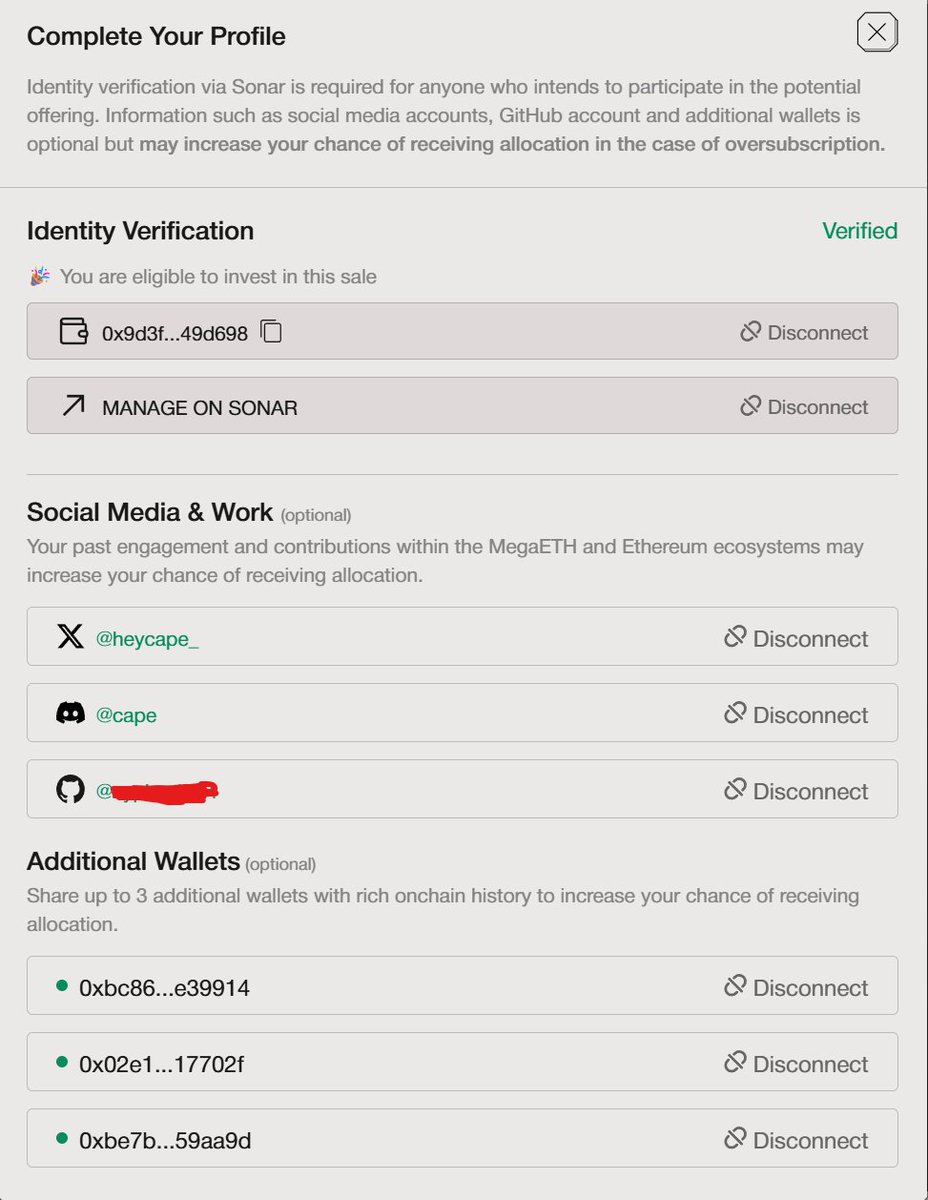Open the @cape Discord handle

(x=126, y=715)
